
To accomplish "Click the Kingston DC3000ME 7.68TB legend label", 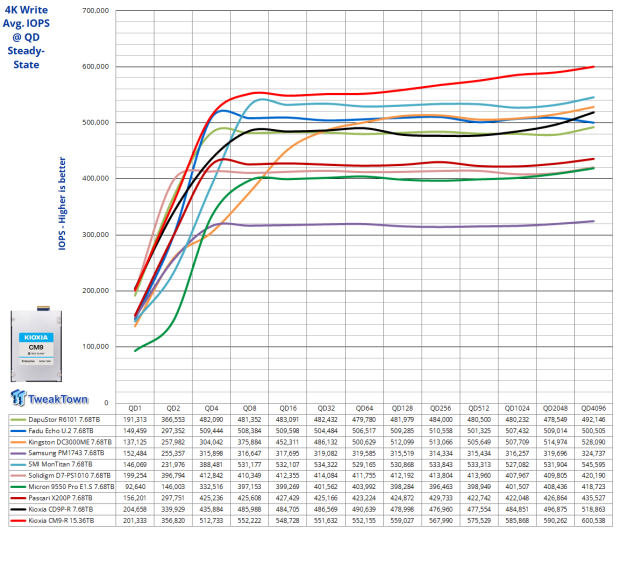I will point(70,442).
